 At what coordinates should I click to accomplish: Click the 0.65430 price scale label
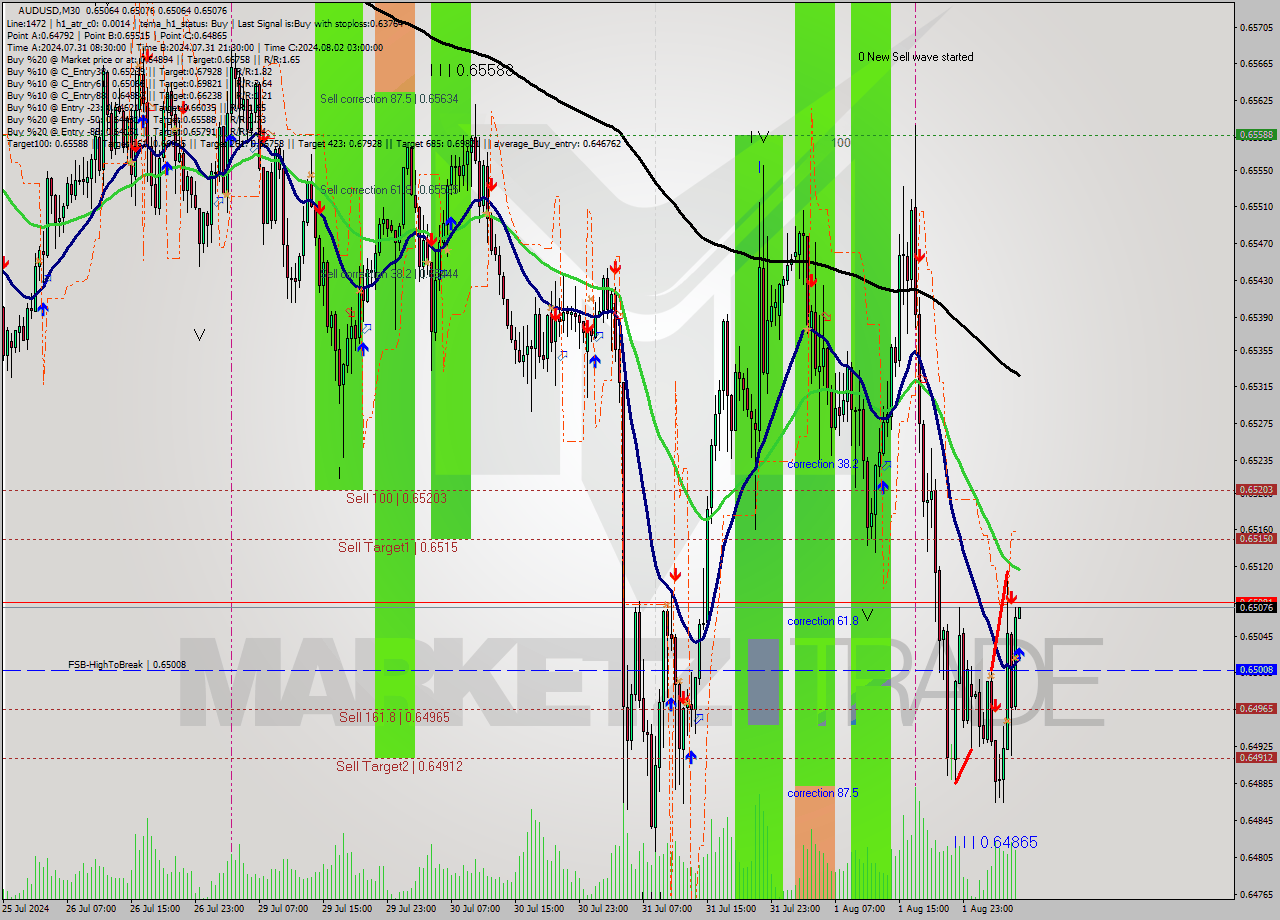pos(1256,281)
